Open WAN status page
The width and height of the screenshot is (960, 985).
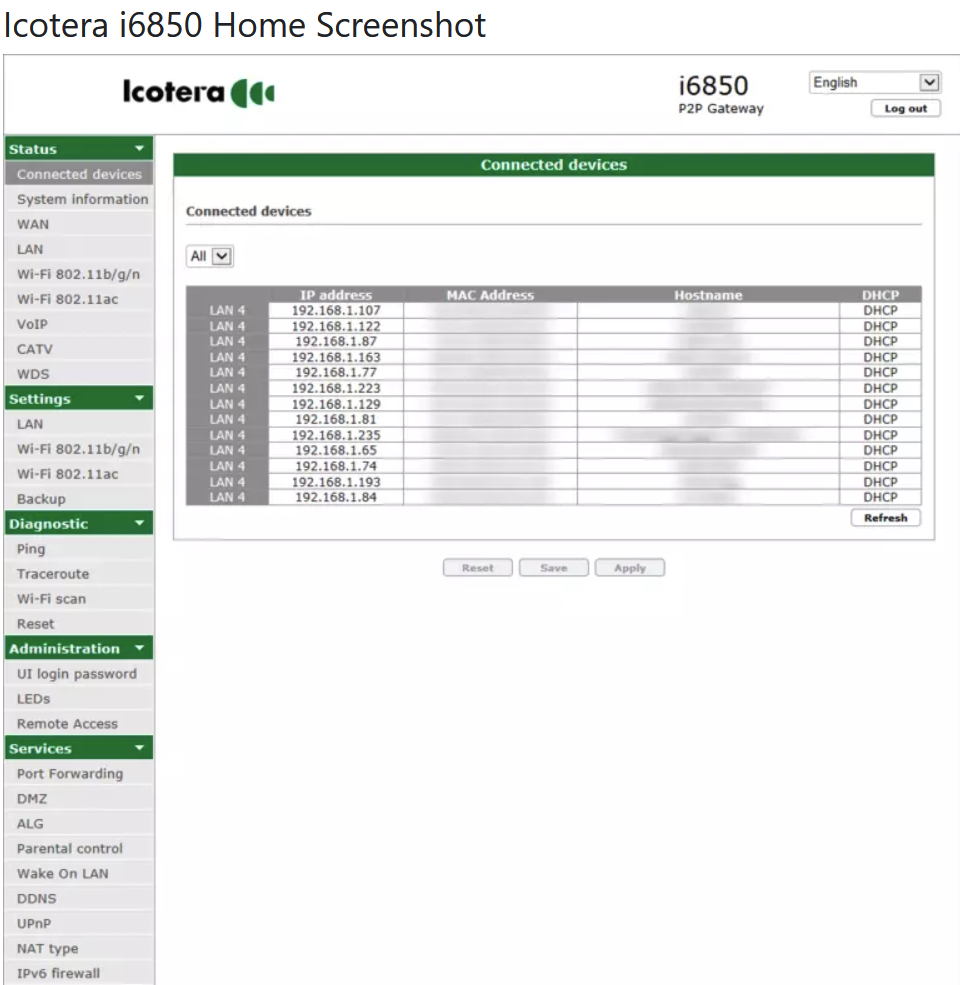(x=79, y=224)
